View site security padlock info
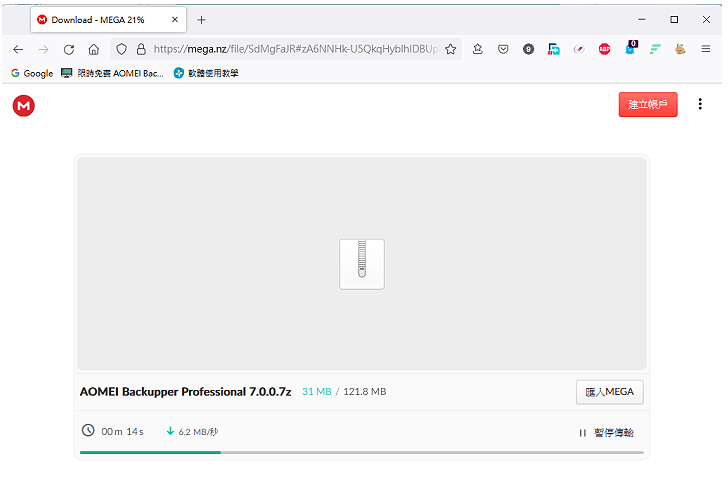728x485 pixels. pyautogui.click(x=141, y=49)
